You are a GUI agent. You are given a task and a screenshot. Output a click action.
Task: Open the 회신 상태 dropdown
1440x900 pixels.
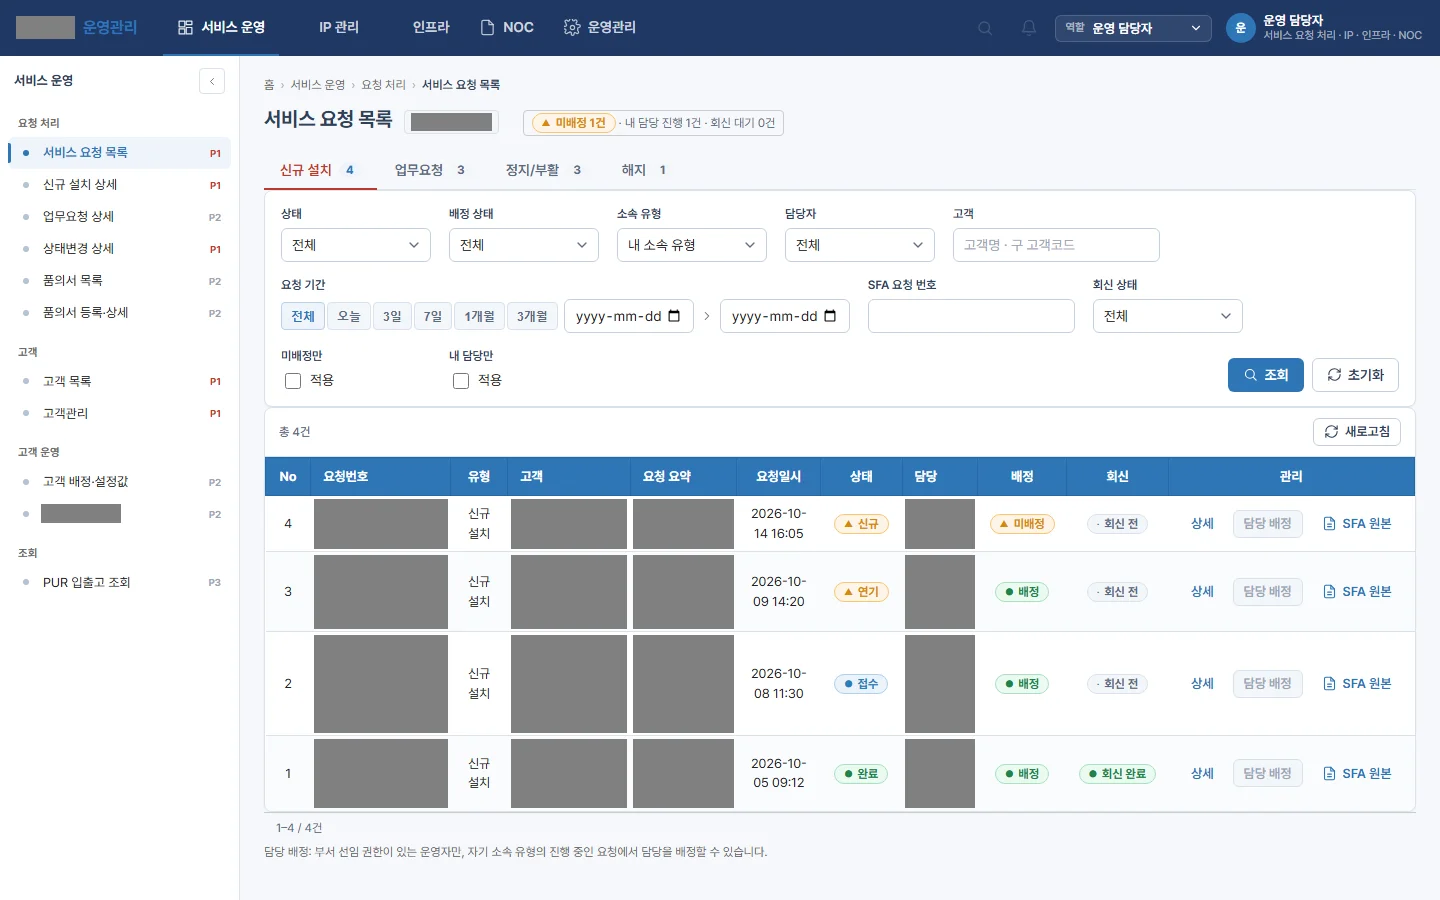point(1168,316)
